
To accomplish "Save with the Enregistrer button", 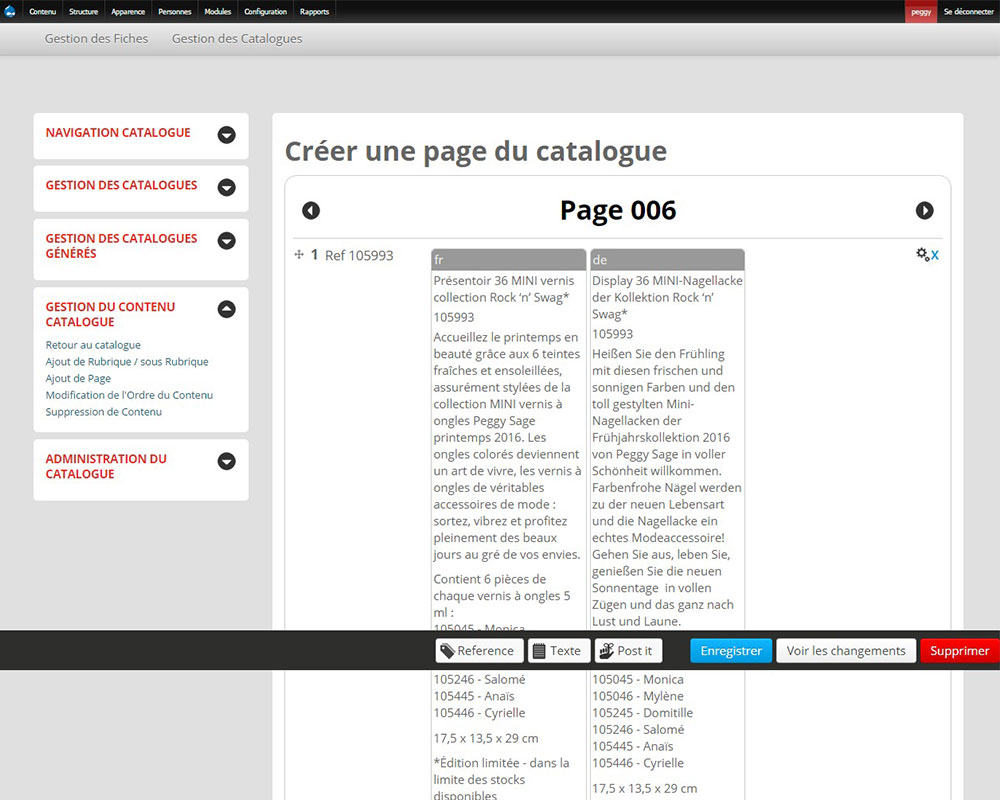I will [731, 651].
